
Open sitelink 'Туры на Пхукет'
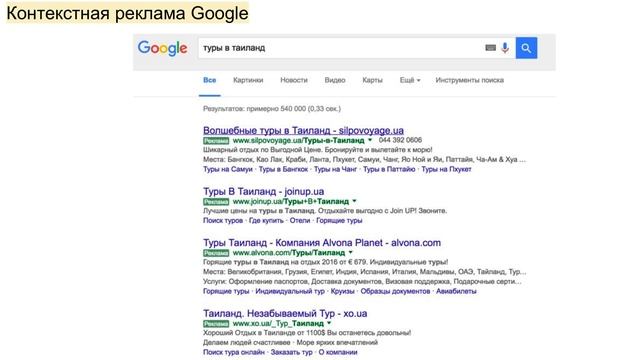[x=446, y=169]
